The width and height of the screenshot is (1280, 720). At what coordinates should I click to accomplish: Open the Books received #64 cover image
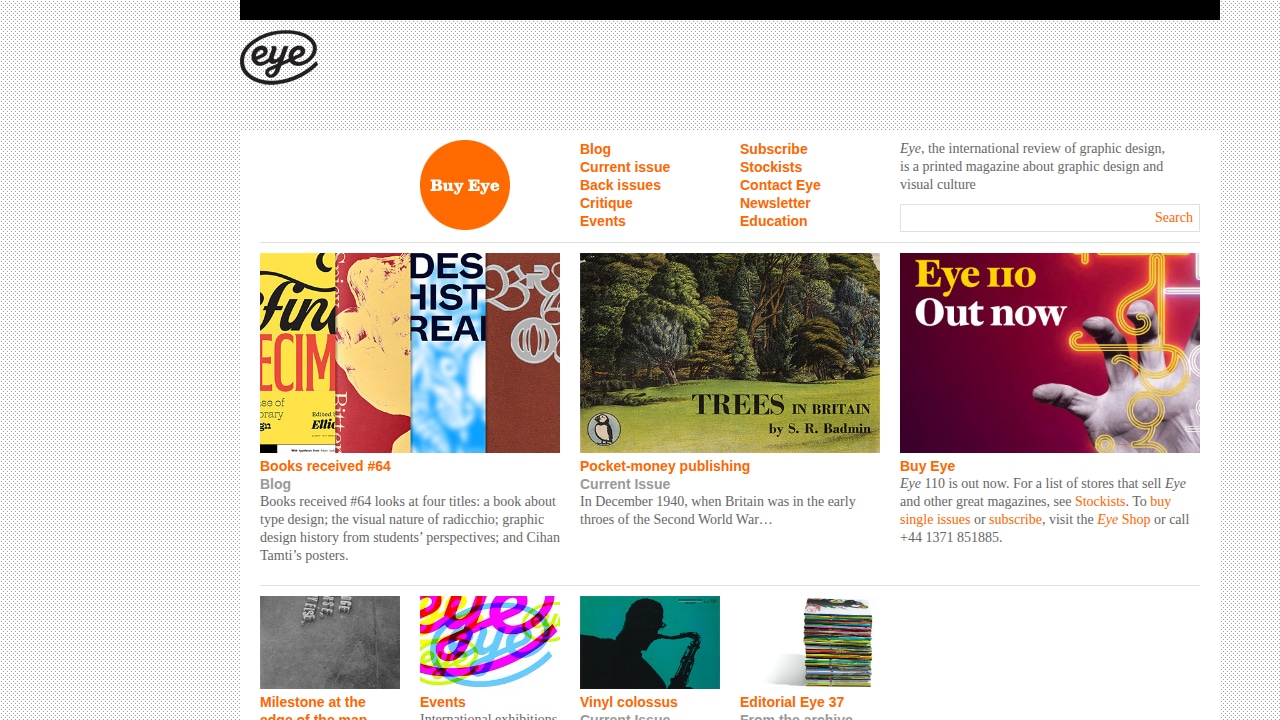(410, 353)
